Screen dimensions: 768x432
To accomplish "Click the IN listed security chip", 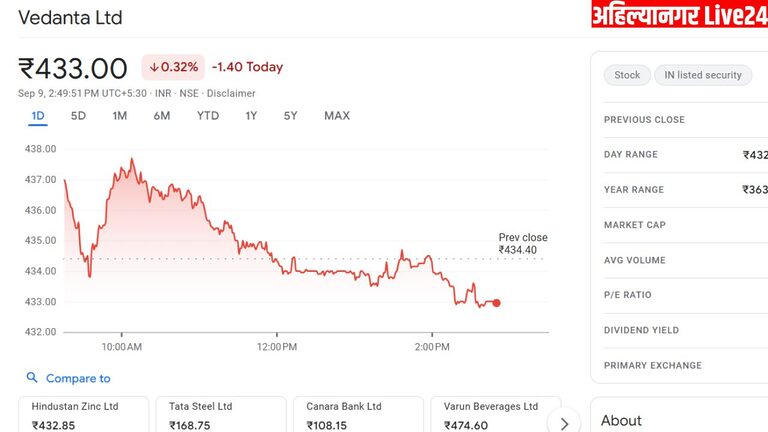I will (702, 75).
